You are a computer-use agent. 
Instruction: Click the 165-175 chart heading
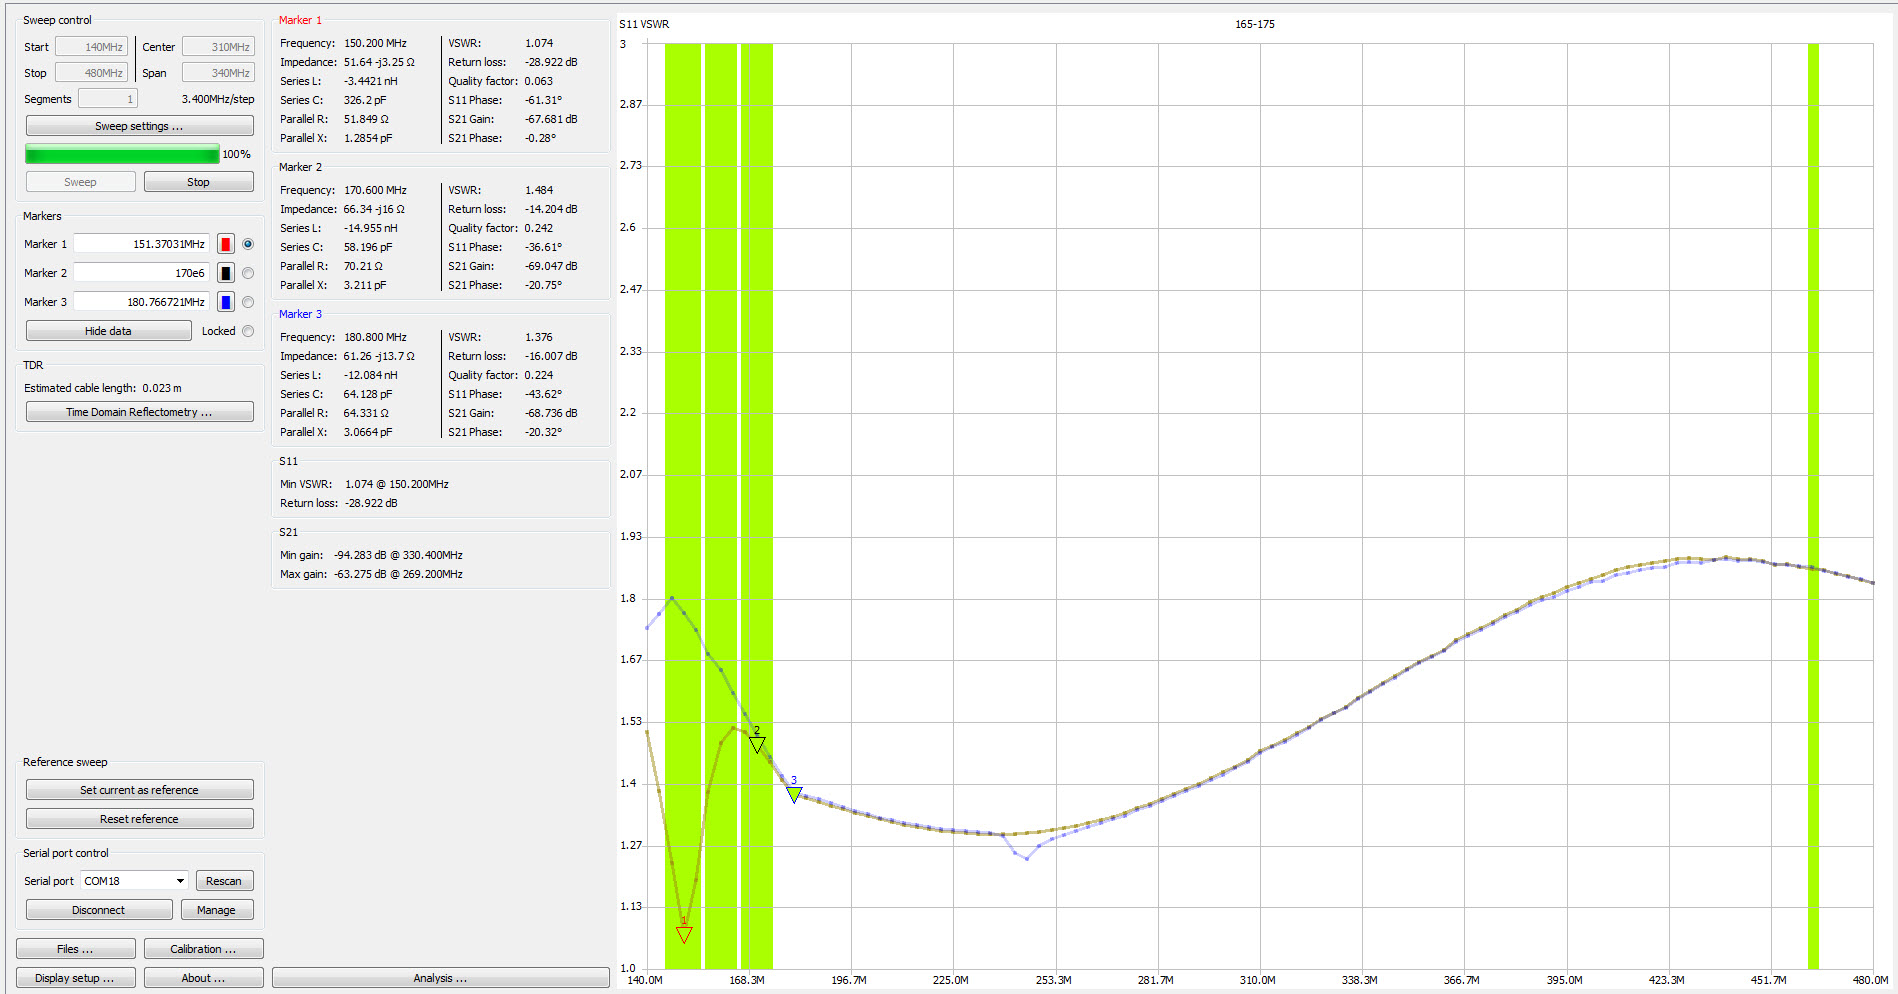[x=1254, y=24]
